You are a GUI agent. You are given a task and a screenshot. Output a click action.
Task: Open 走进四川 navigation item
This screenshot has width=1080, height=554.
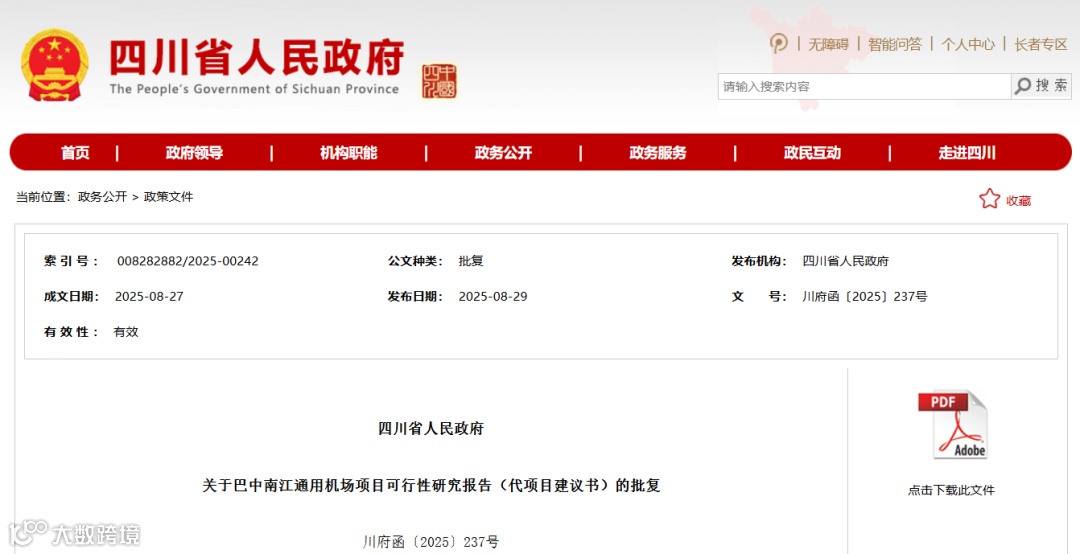click(x=967, y=152)
